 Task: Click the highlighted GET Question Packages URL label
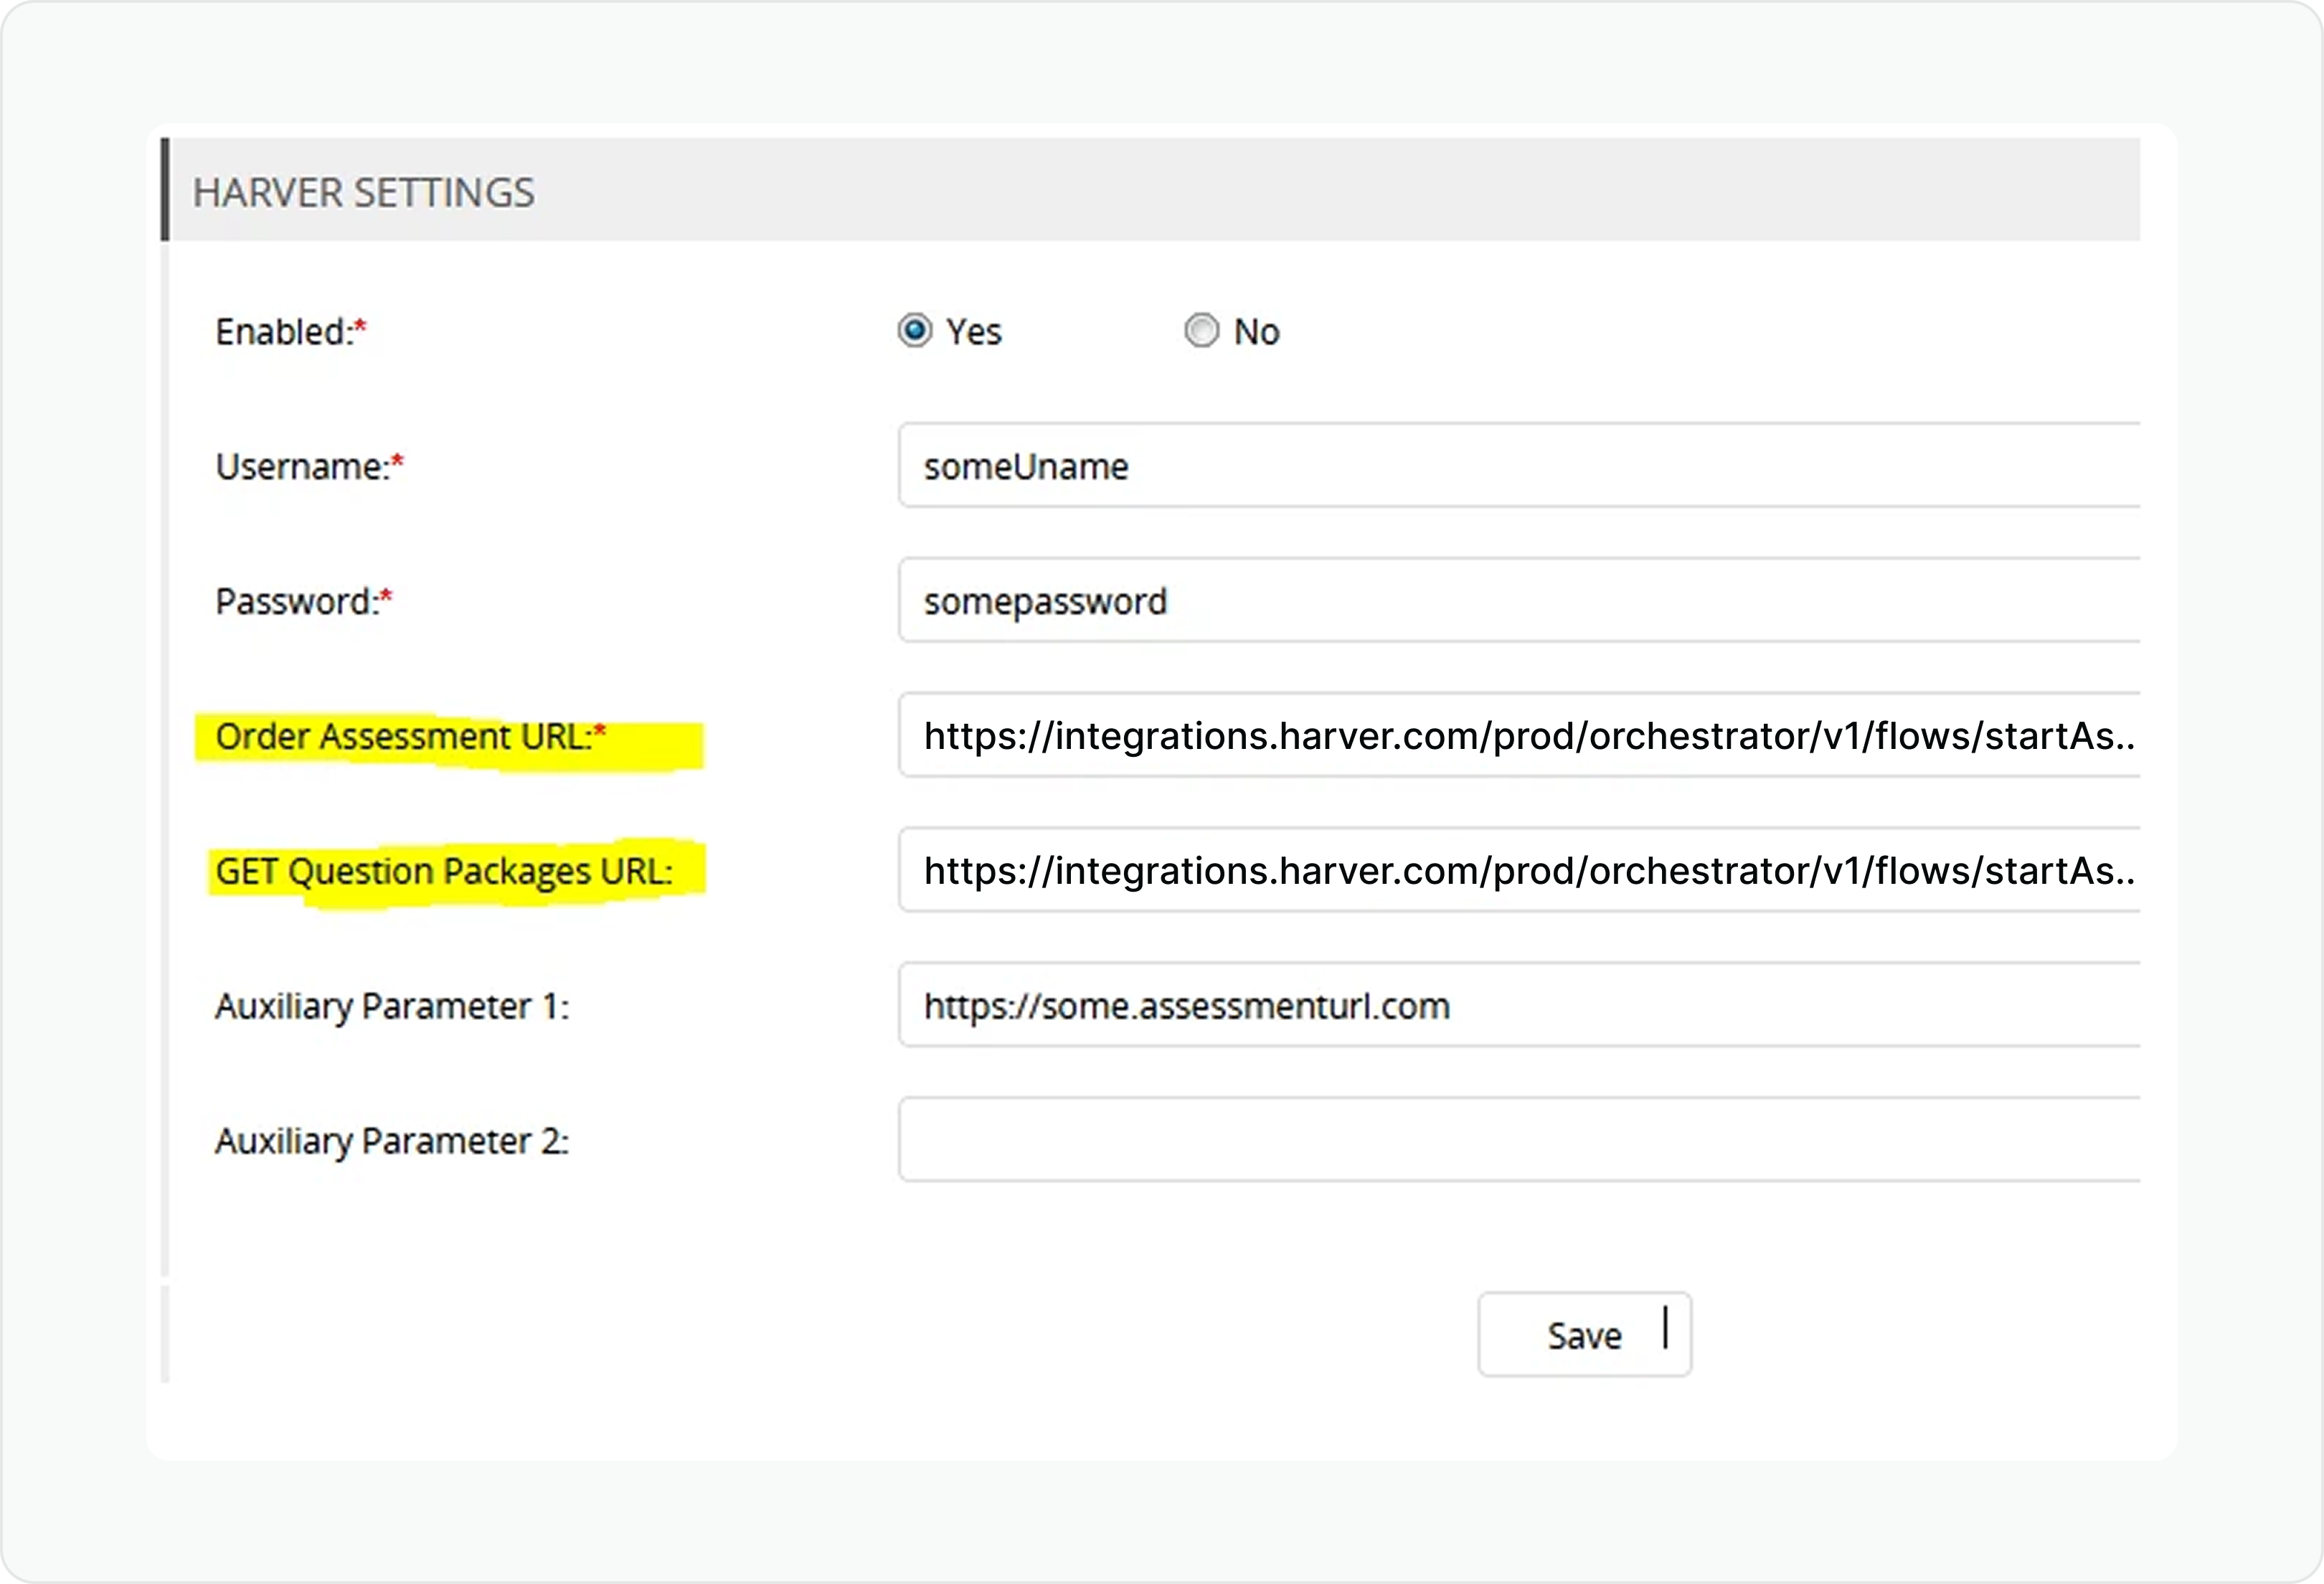pos(444,872)
